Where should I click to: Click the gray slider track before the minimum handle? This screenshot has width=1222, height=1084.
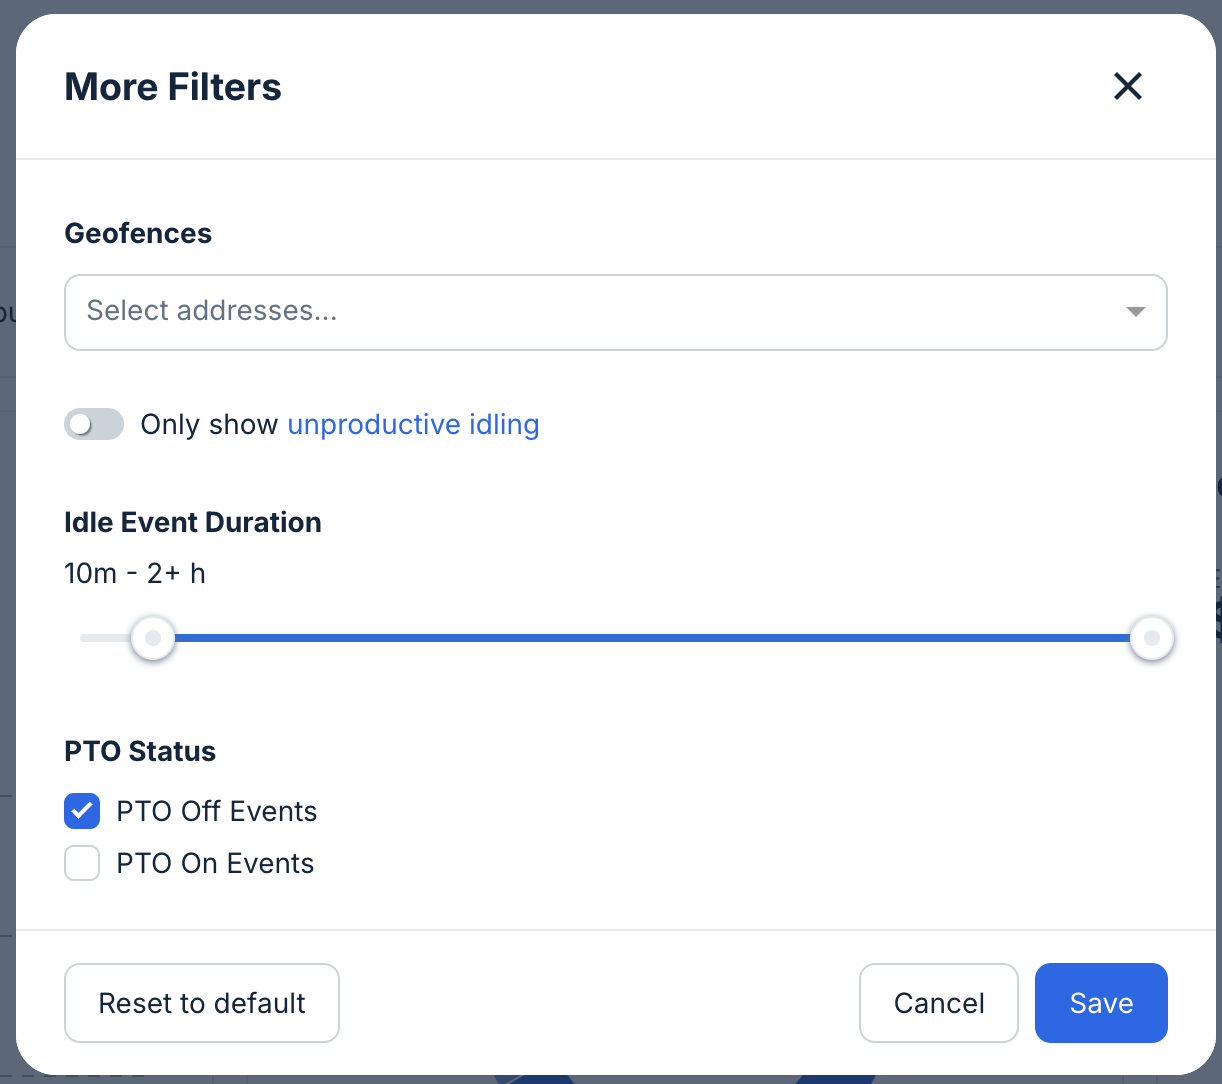103,638
